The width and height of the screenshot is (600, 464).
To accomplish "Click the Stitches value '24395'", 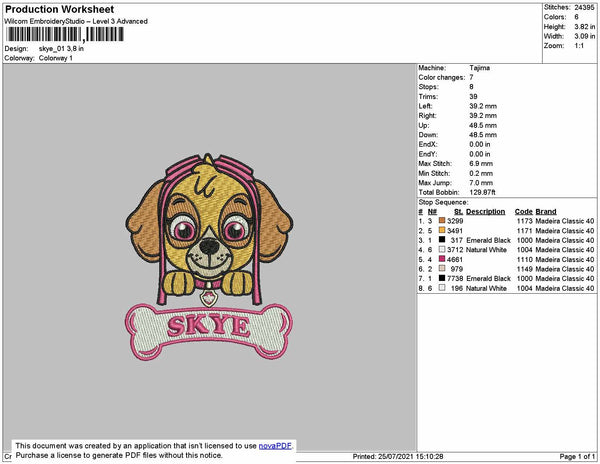I will (x=584, y=7).
